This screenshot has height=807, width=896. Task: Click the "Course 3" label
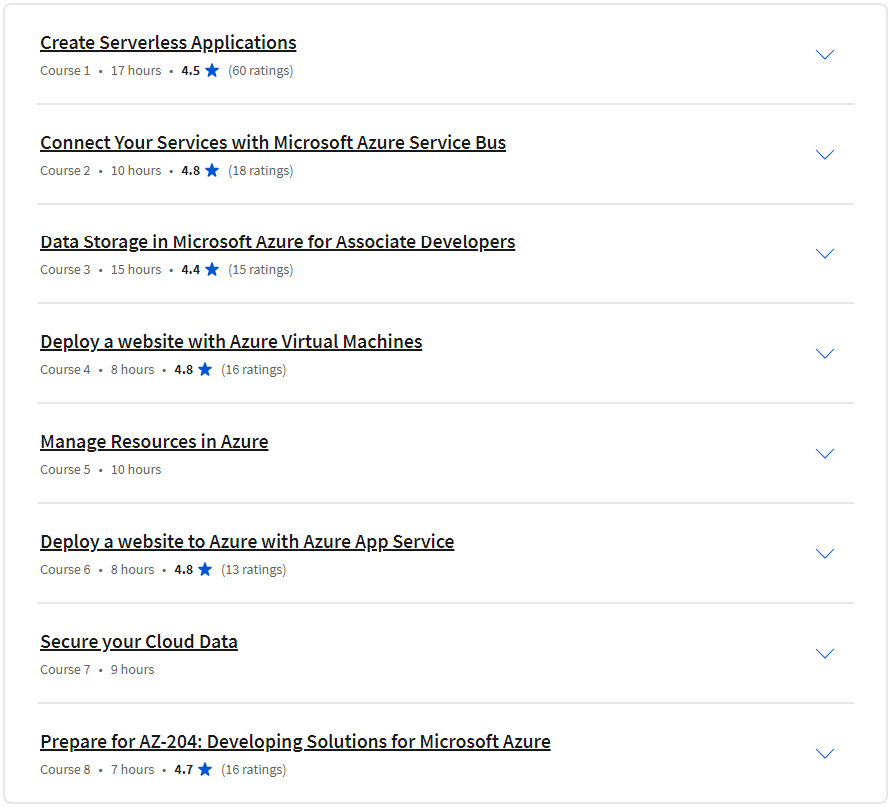[65, 269]
